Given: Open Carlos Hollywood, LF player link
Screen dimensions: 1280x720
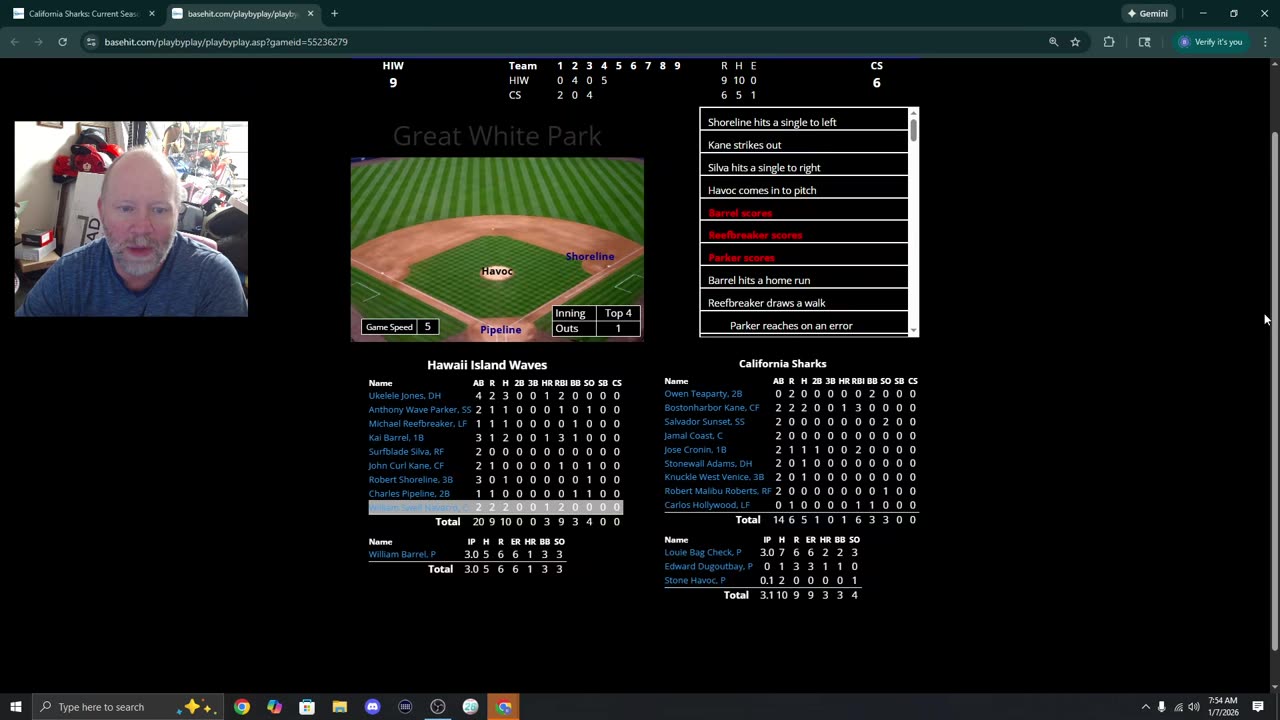Looking at the screenshot, I should (706, 505).
